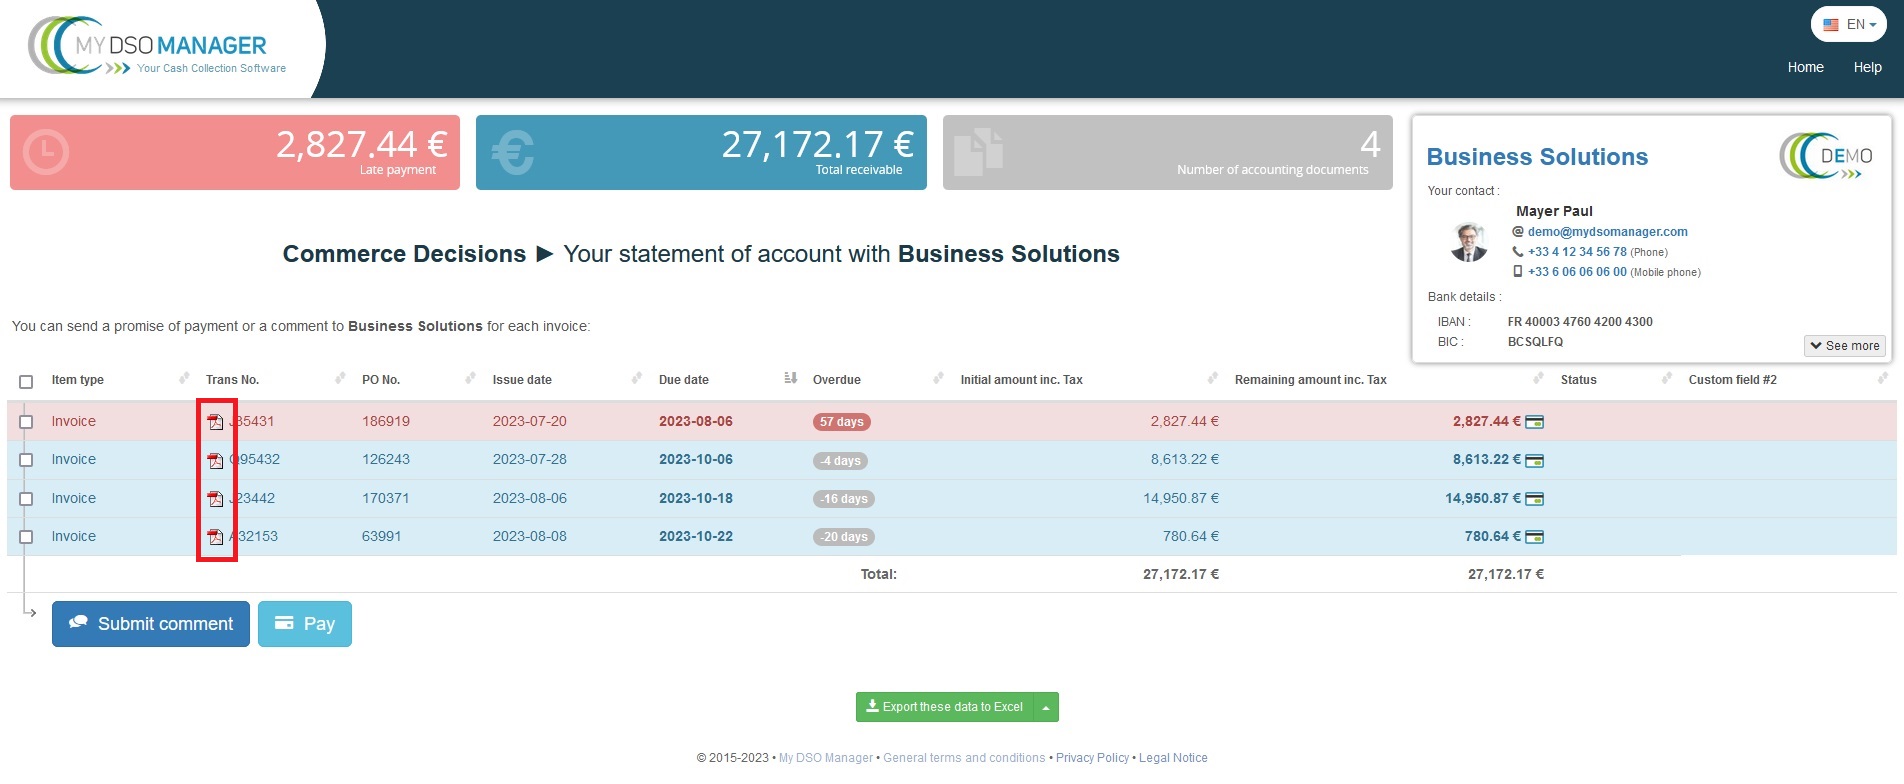
Task: Go to Home in the top menu
Action: pyautogui.click(x=1805, y=67)
